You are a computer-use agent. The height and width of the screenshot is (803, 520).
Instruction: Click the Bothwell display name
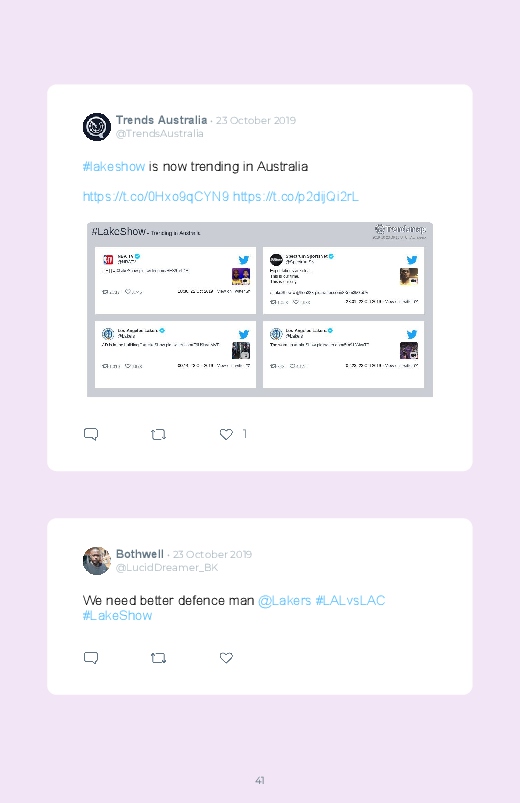(x=140, y=554)
